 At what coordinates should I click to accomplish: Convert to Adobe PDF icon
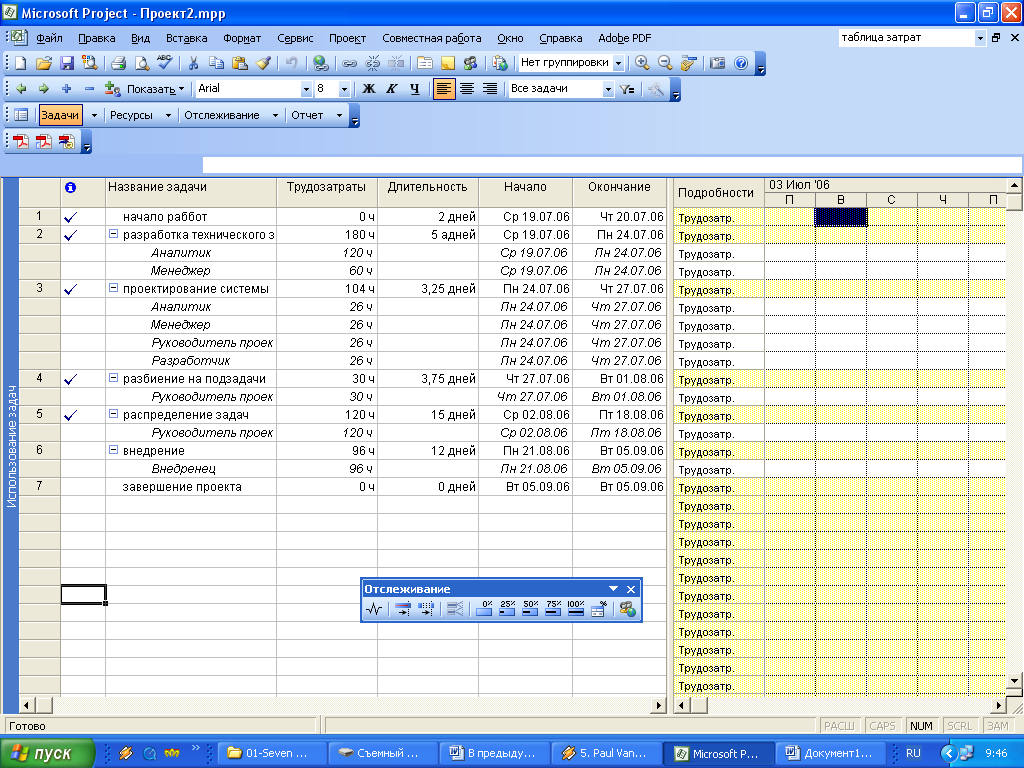coord(20,142)
